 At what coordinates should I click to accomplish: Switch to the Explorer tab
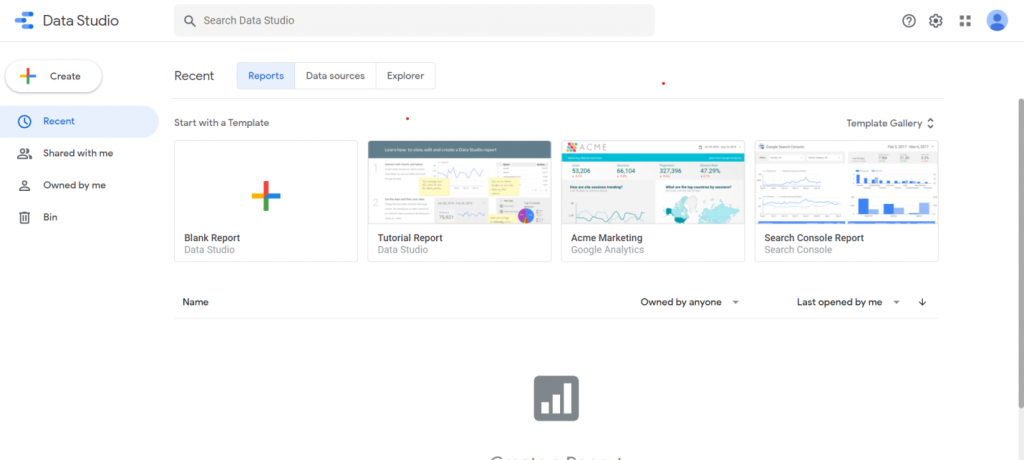tap(406, 76)
